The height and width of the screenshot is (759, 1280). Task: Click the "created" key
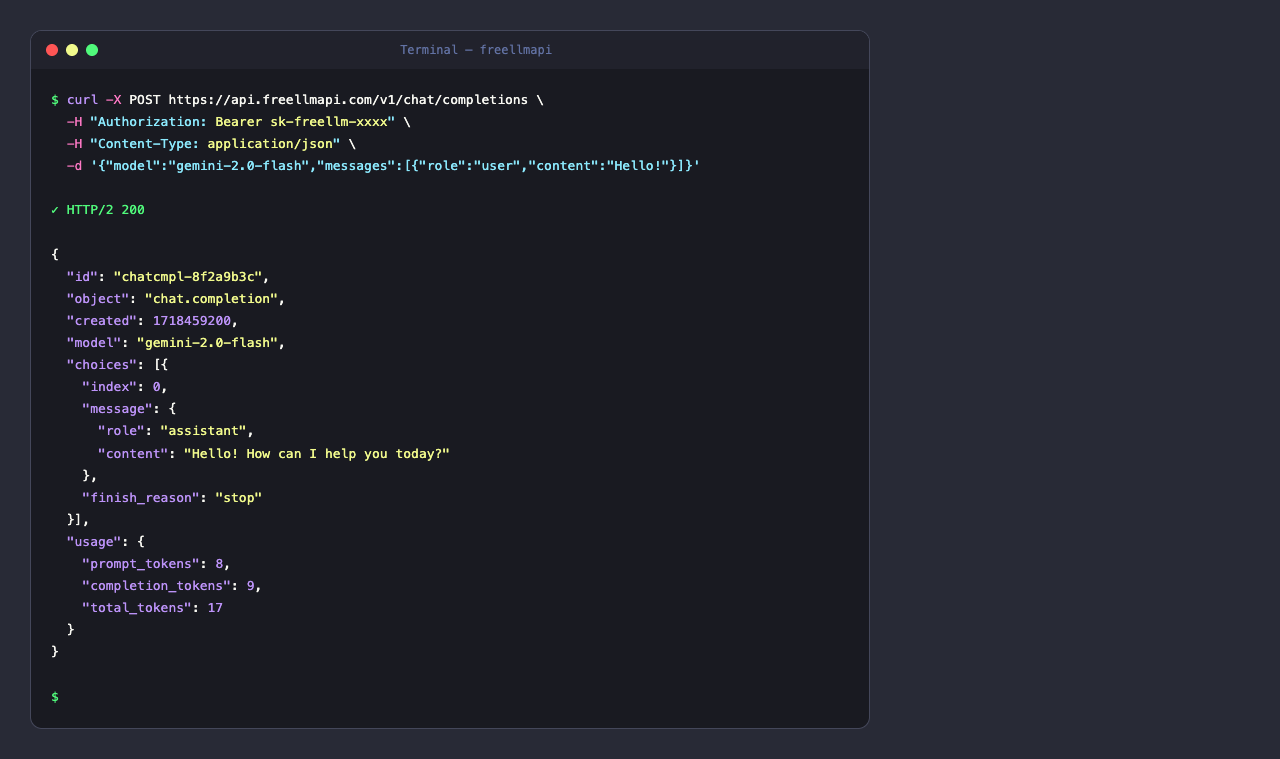click(x=102, y=321)
